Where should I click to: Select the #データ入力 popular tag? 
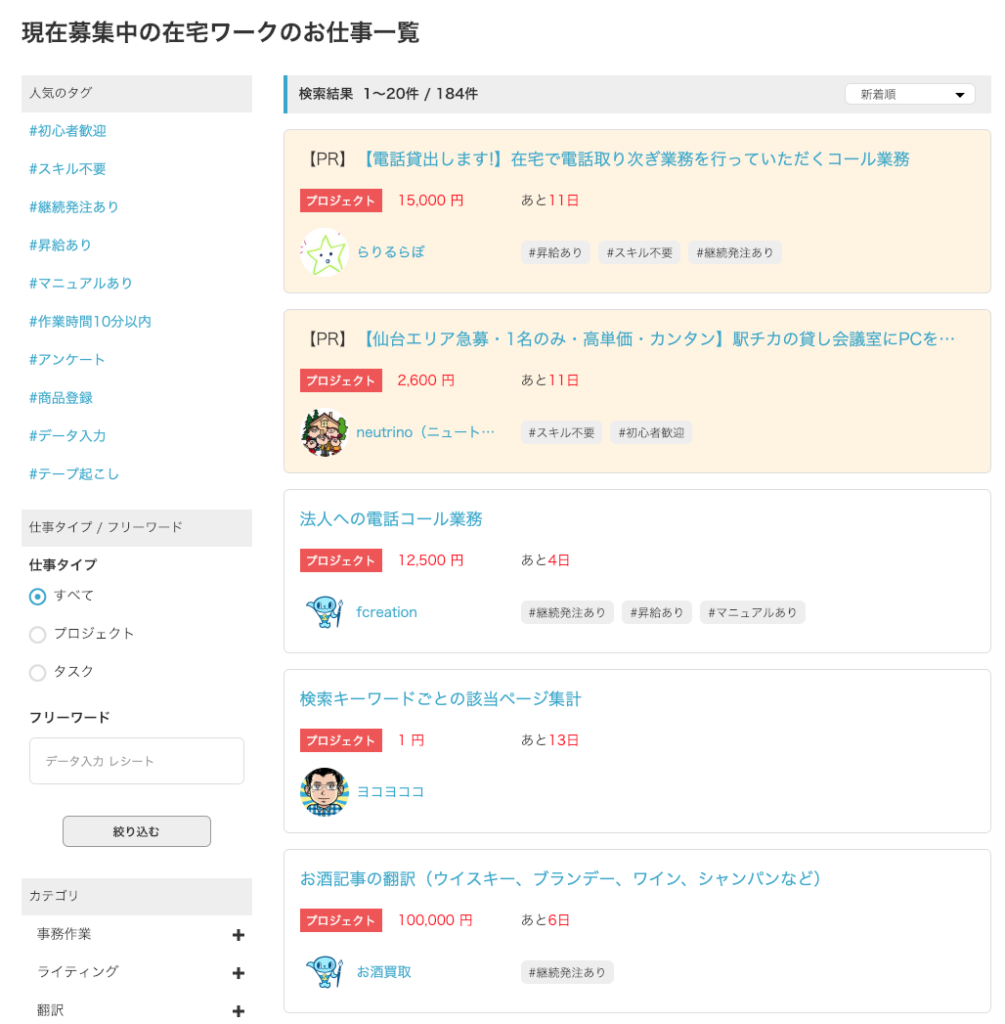(68, 435)
